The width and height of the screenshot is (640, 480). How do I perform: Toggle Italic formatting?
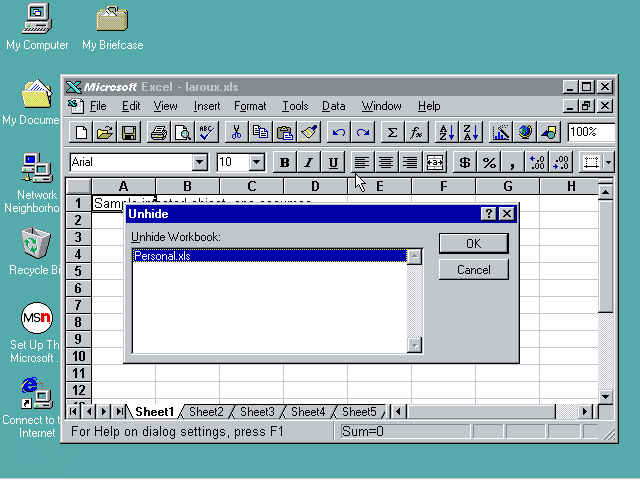coord(309,162)
